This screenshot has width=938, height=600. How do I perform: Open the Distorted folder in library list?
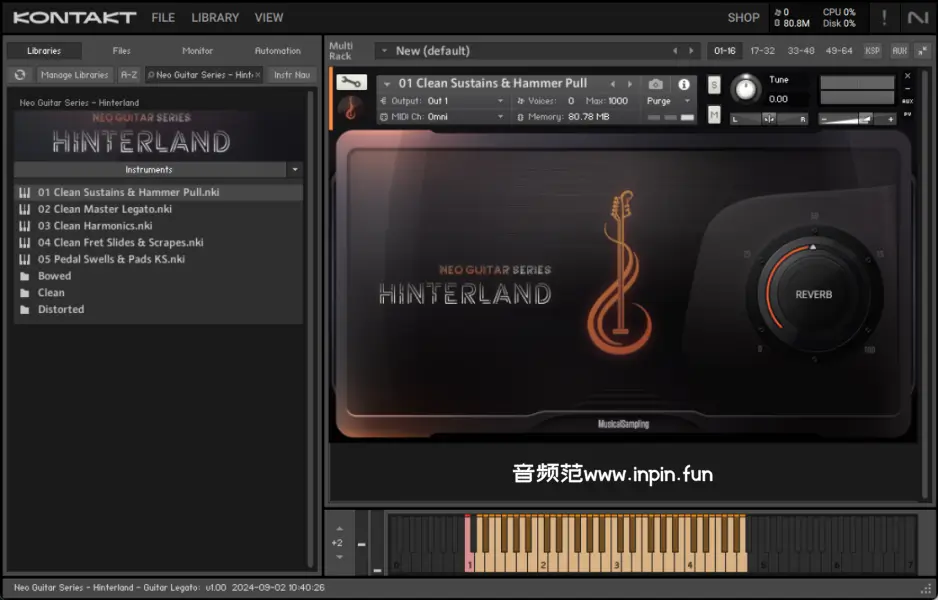(x=60, y=310)
